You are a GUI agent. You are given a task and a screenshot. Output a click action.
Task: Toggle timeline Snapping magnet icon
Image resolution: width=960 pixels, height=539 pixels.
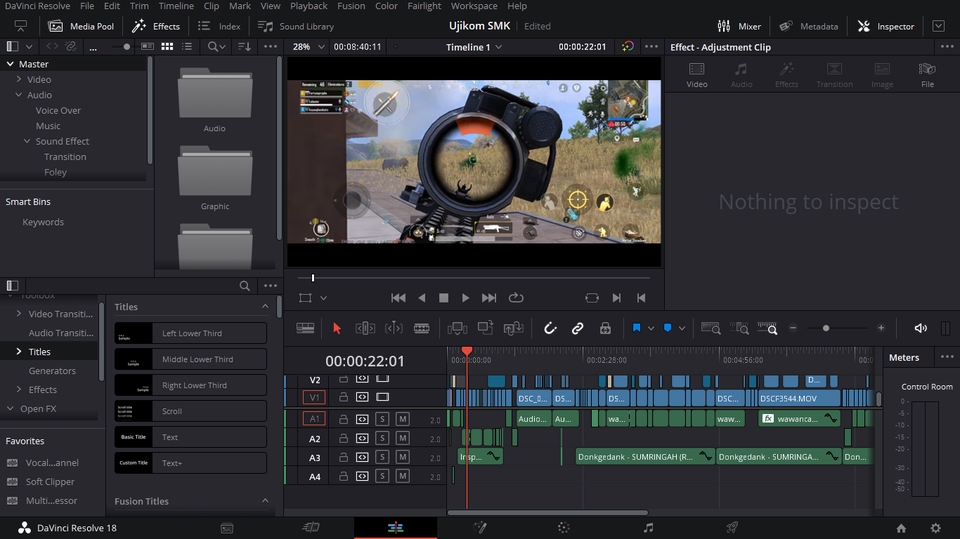[550, 328]
